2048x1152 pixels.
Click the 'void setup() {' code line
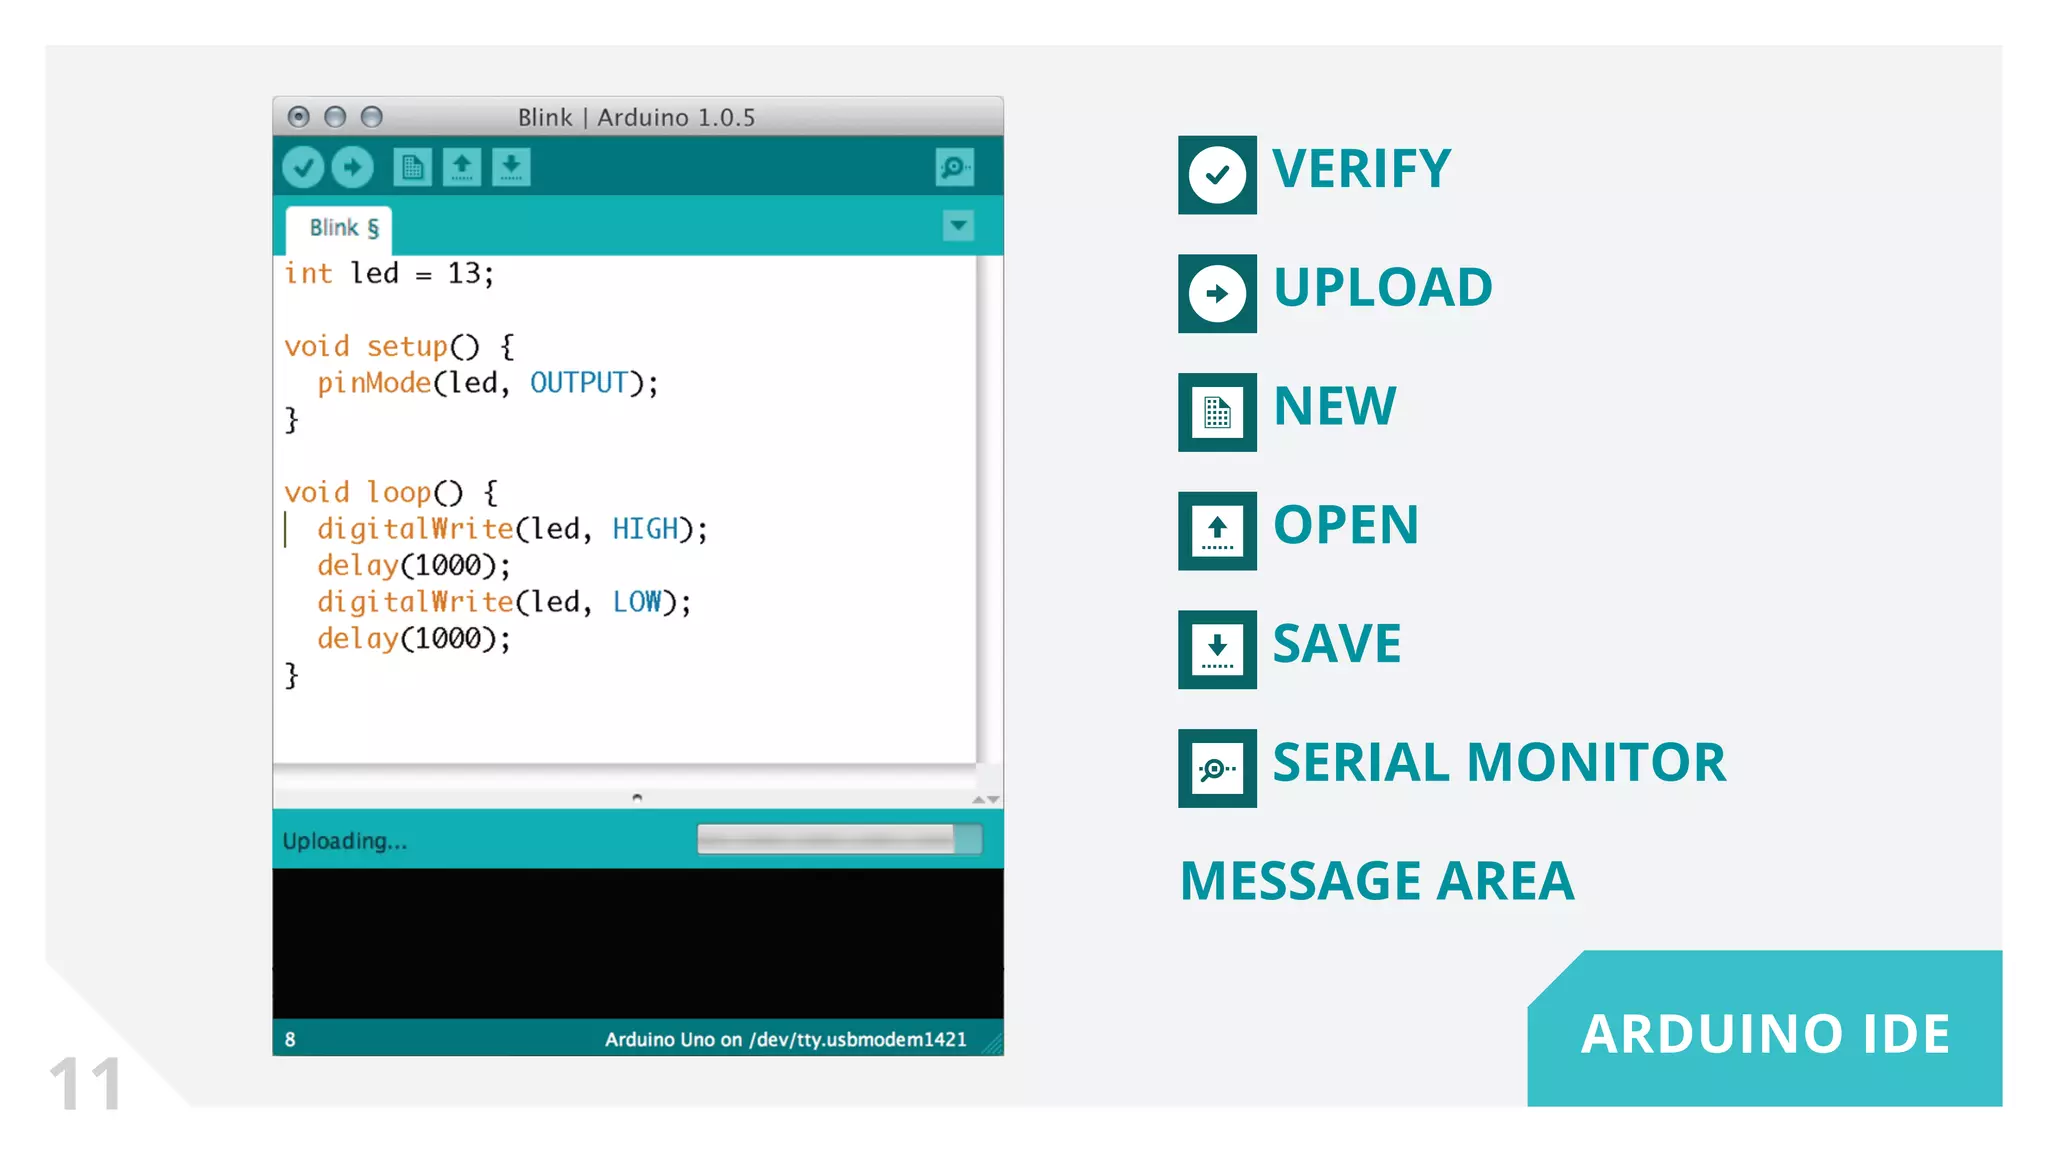[399, 347]
